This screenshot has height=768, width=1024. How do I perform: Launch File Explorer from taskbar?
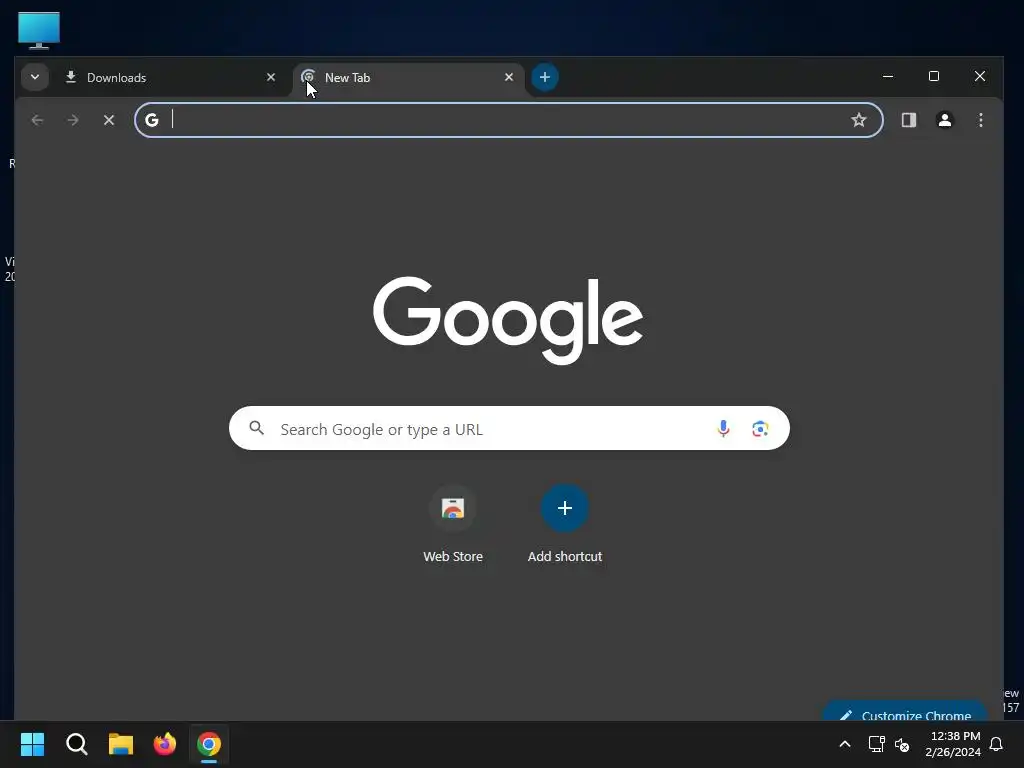(x=121, y=744)
